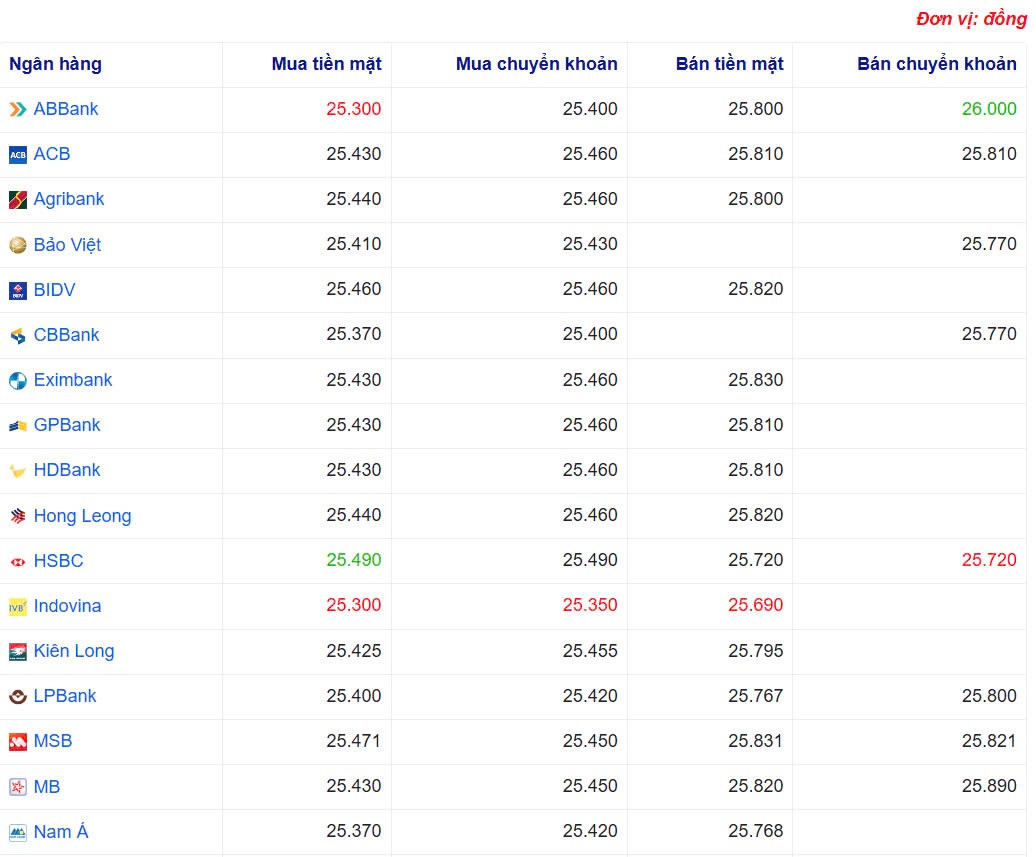Select the Mua tiền mặt column header
The height and width of the screenshot is (857, 1036).
[x=326, y=64]
